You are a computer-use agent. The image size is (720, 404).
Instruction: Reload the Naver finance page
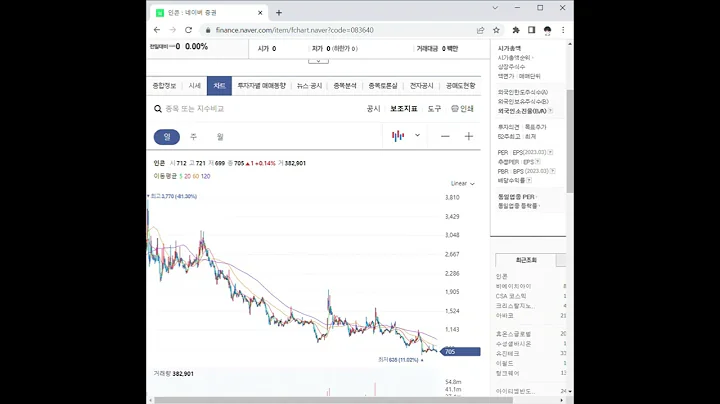188,30
